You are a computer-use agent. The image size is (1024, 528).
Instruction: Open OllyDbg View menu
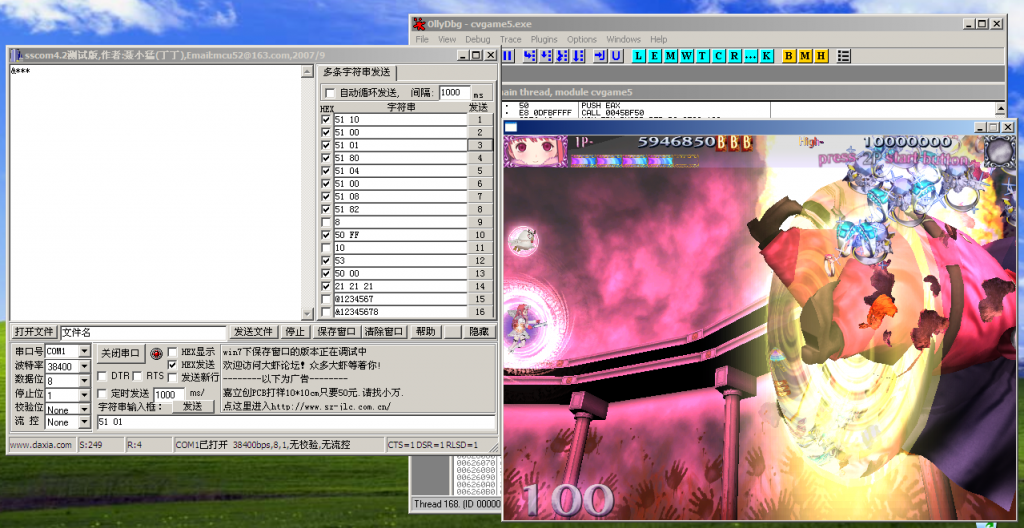click(x=447, y=39)
